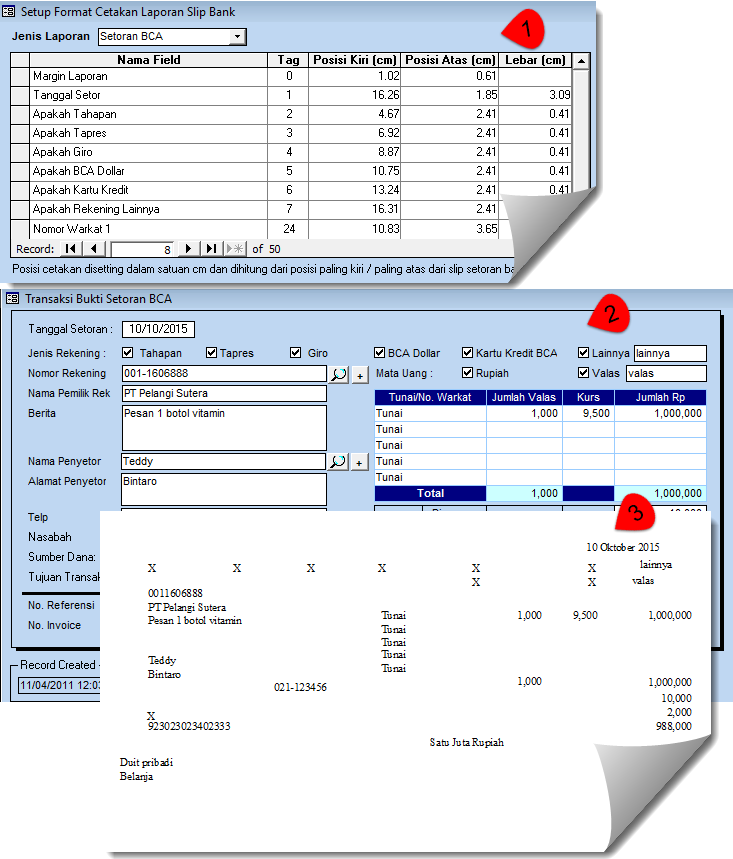Image resolution: width=733 pixels, height=859 pixels.
Task: Toggle the Giro checkbox
Action: pos(295,353)
